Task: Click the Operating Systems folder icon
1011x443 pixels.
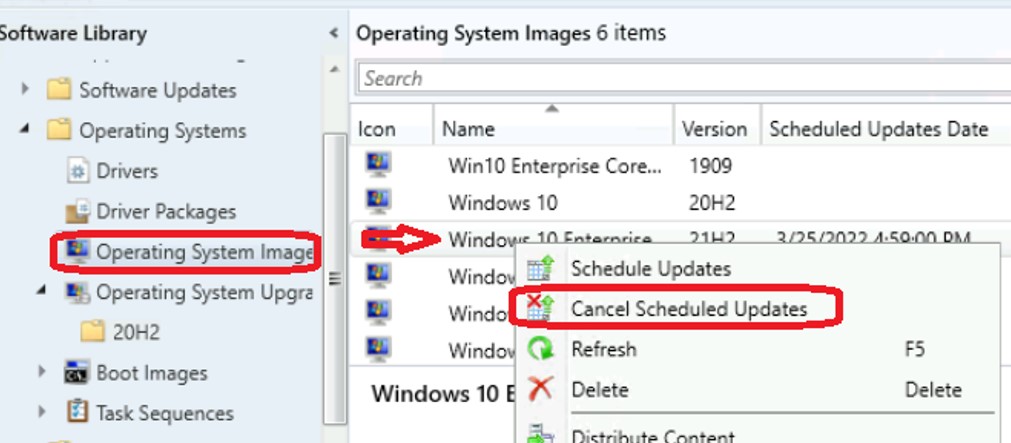Action: tap(59, 130)
